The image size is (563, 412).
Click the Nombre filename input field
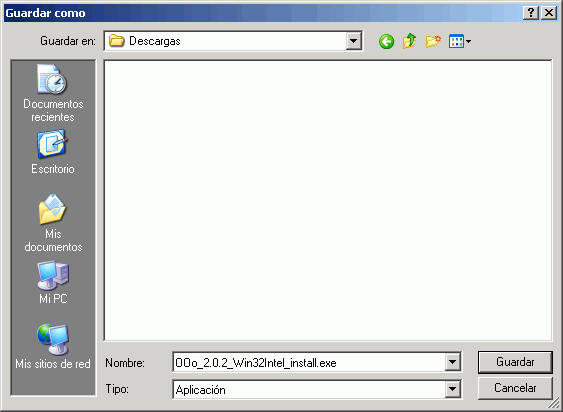click(309, 362)
